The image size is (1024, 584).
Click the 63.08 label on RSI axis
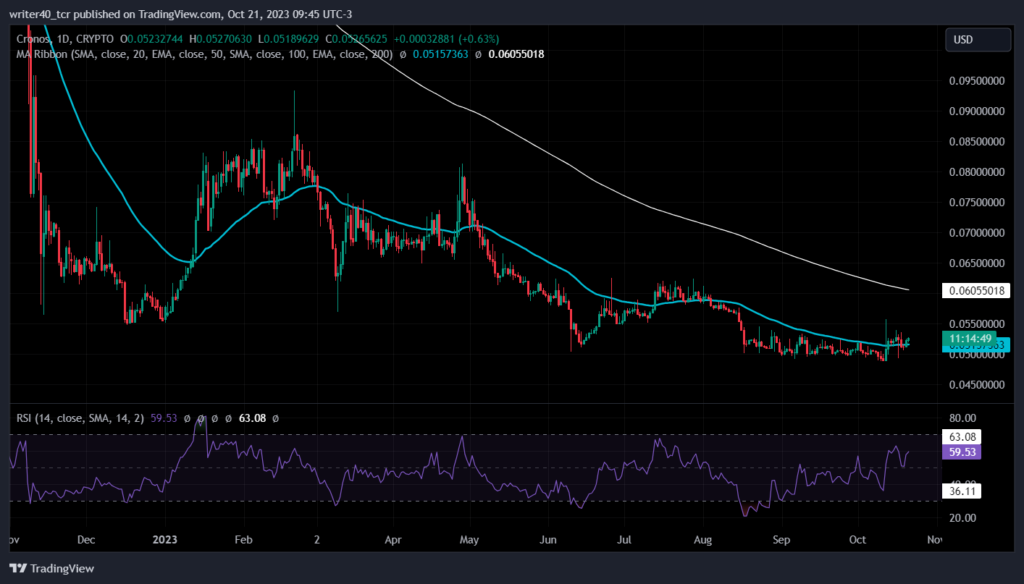pos(962,437)
